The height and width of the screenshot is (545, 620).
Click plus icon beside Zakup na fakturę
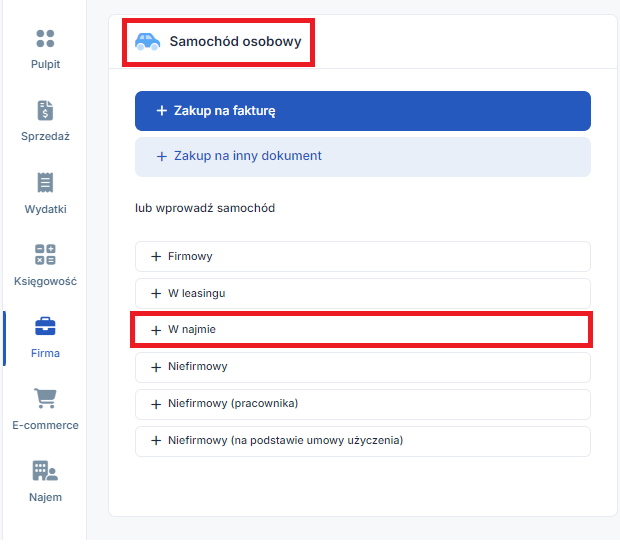(161, 111)
